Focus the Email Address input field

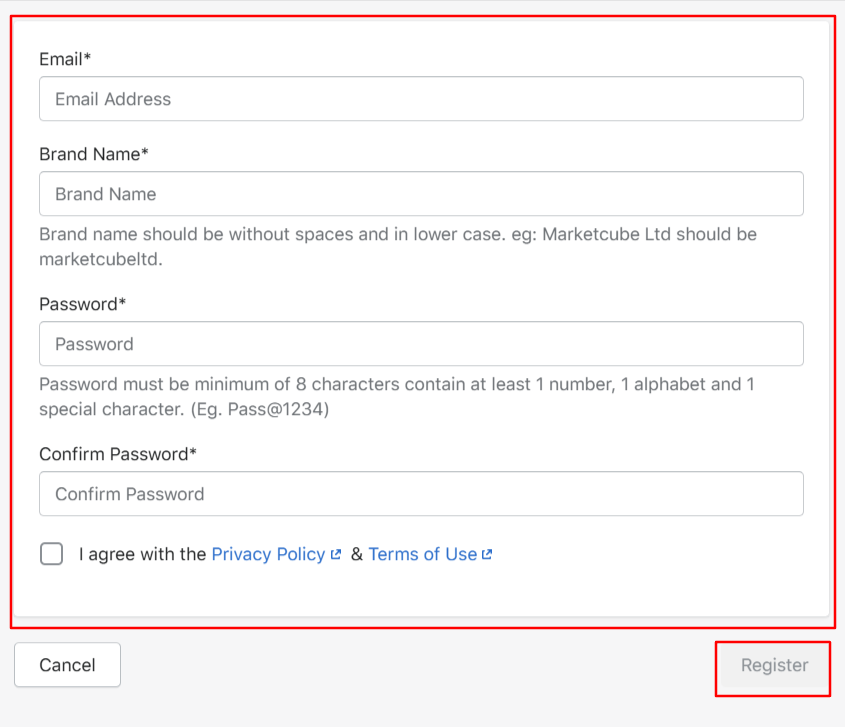pos(421,99)
